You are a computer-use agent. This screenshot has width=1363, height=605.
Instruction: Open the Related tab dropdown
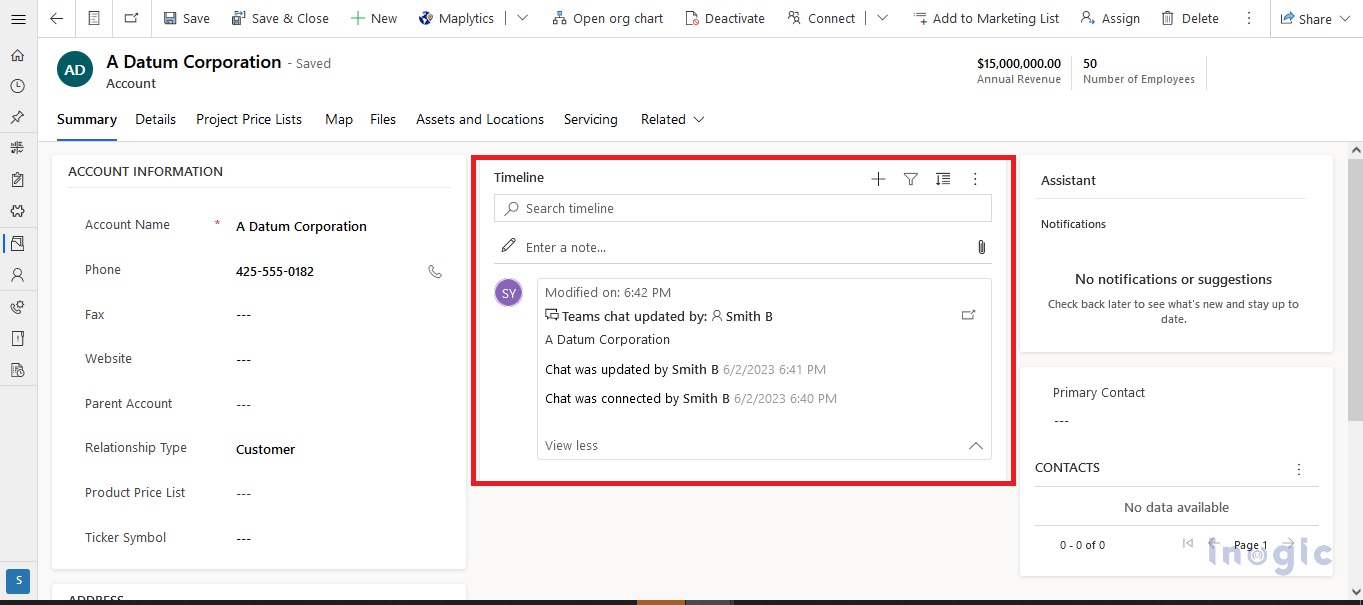673,119
